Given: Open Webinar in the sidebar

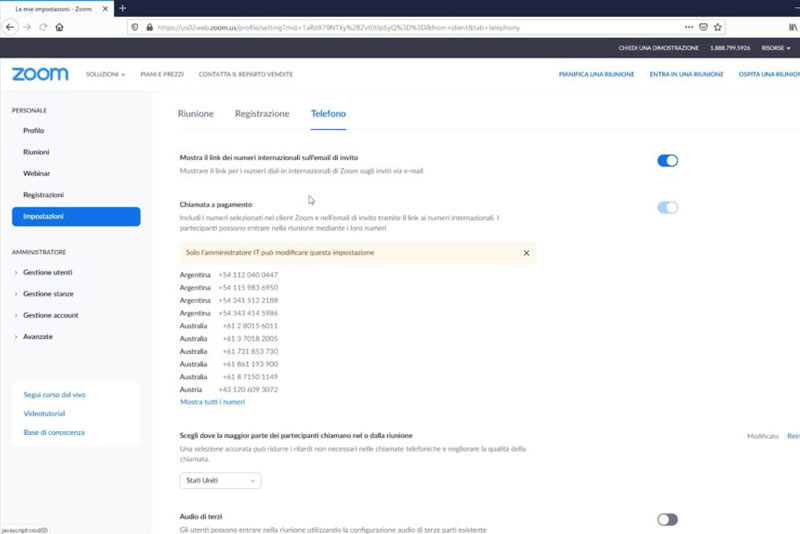Looking at the screenshot, I should [x=37, y=173].
